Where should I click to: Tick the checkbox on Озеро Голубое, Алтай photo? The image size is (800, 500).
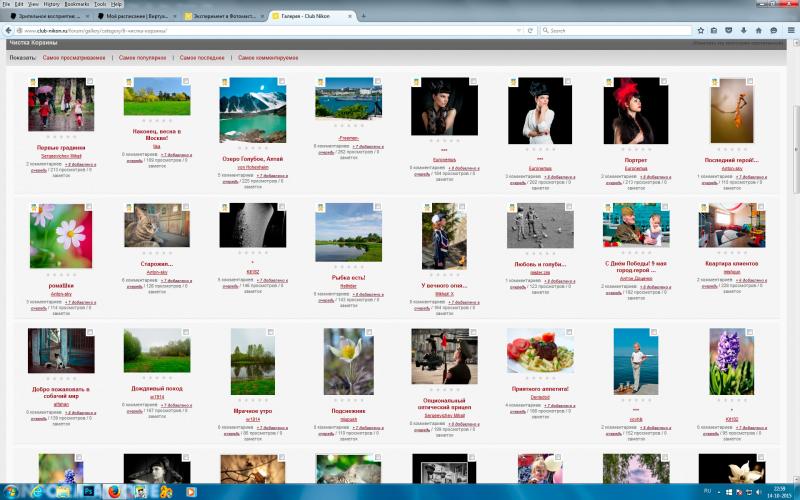[x=282, y=81]
